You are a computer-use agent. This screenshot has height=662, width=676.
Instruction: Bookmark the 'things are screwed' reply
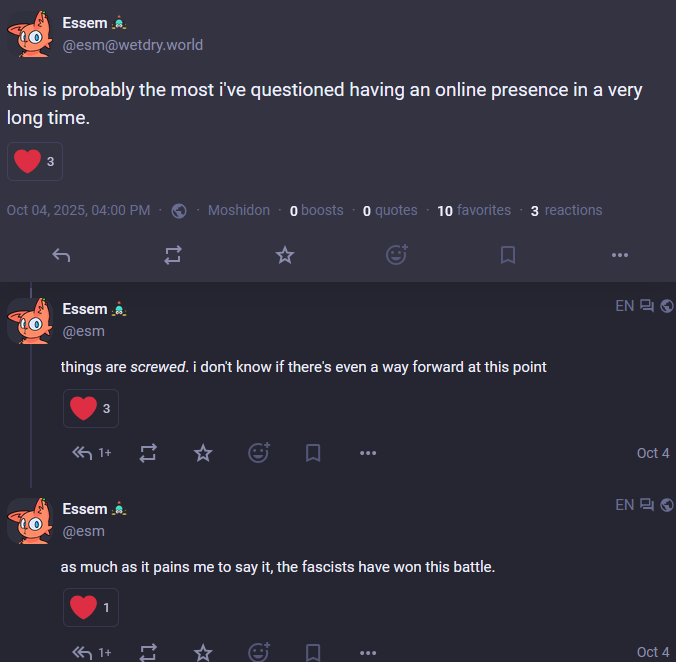tap(313, 453)
